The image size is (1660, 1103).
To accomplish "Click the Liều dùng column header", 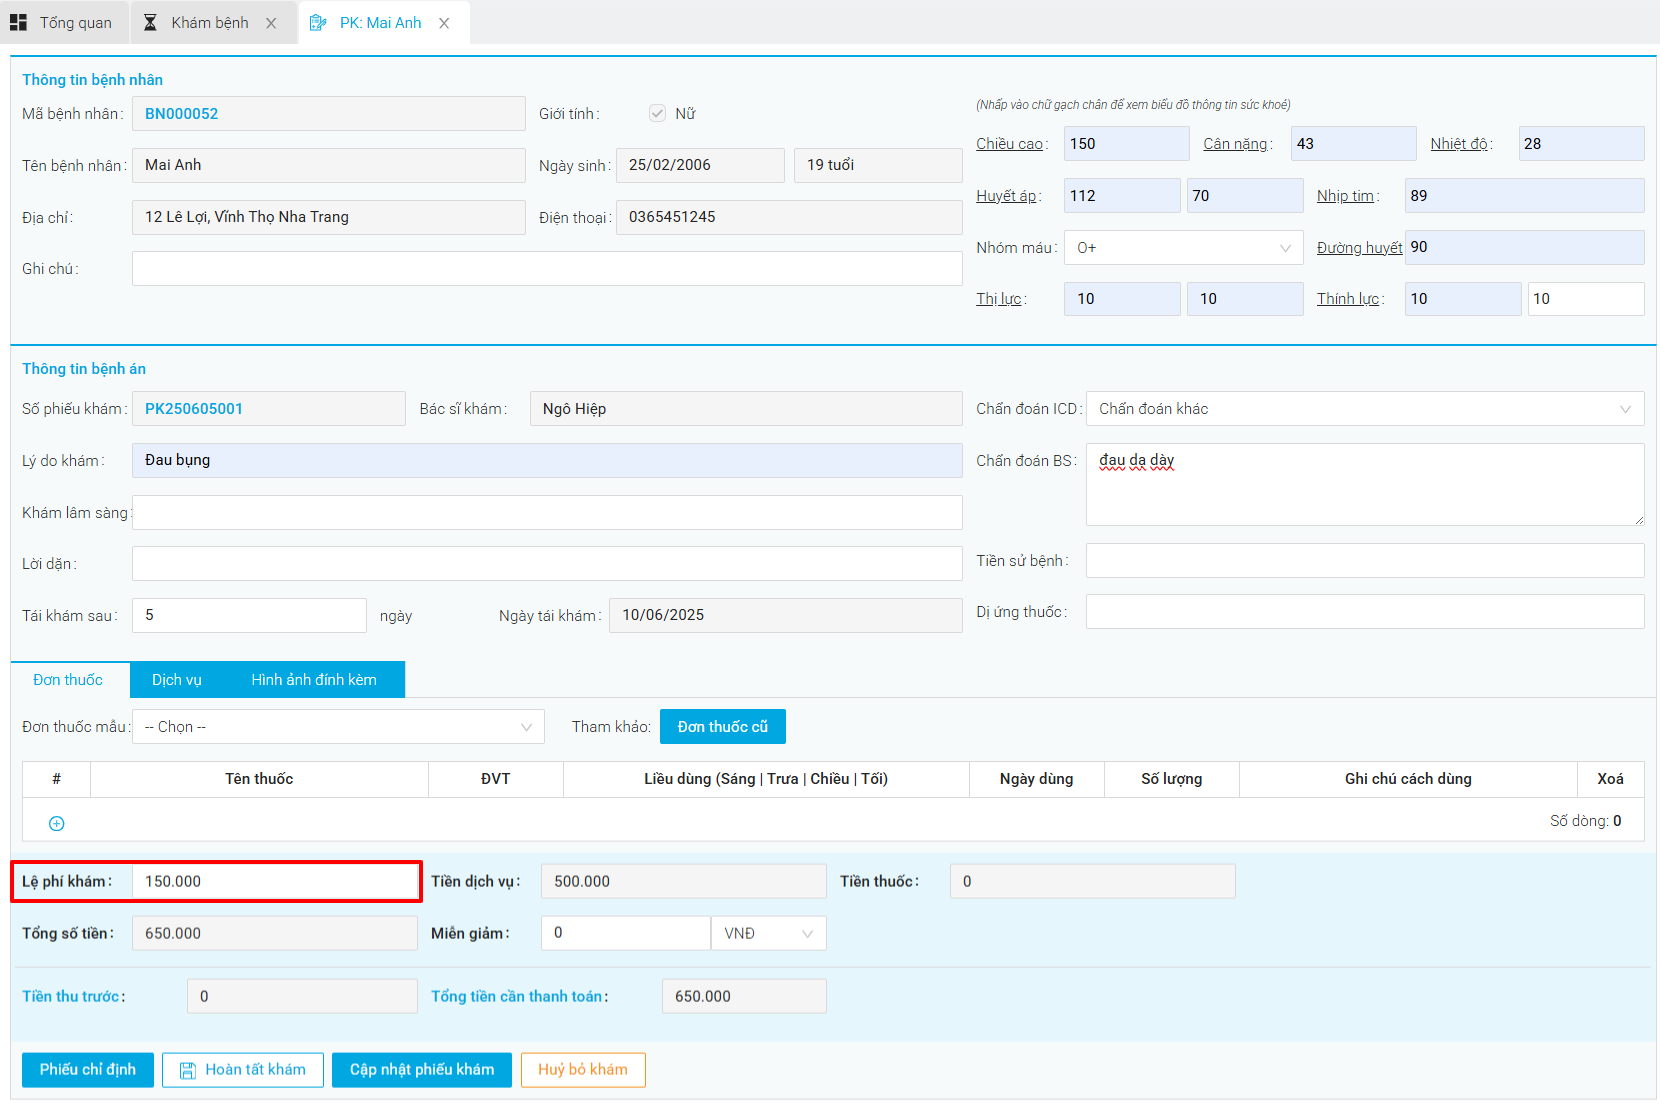I will tap(766, 779).
